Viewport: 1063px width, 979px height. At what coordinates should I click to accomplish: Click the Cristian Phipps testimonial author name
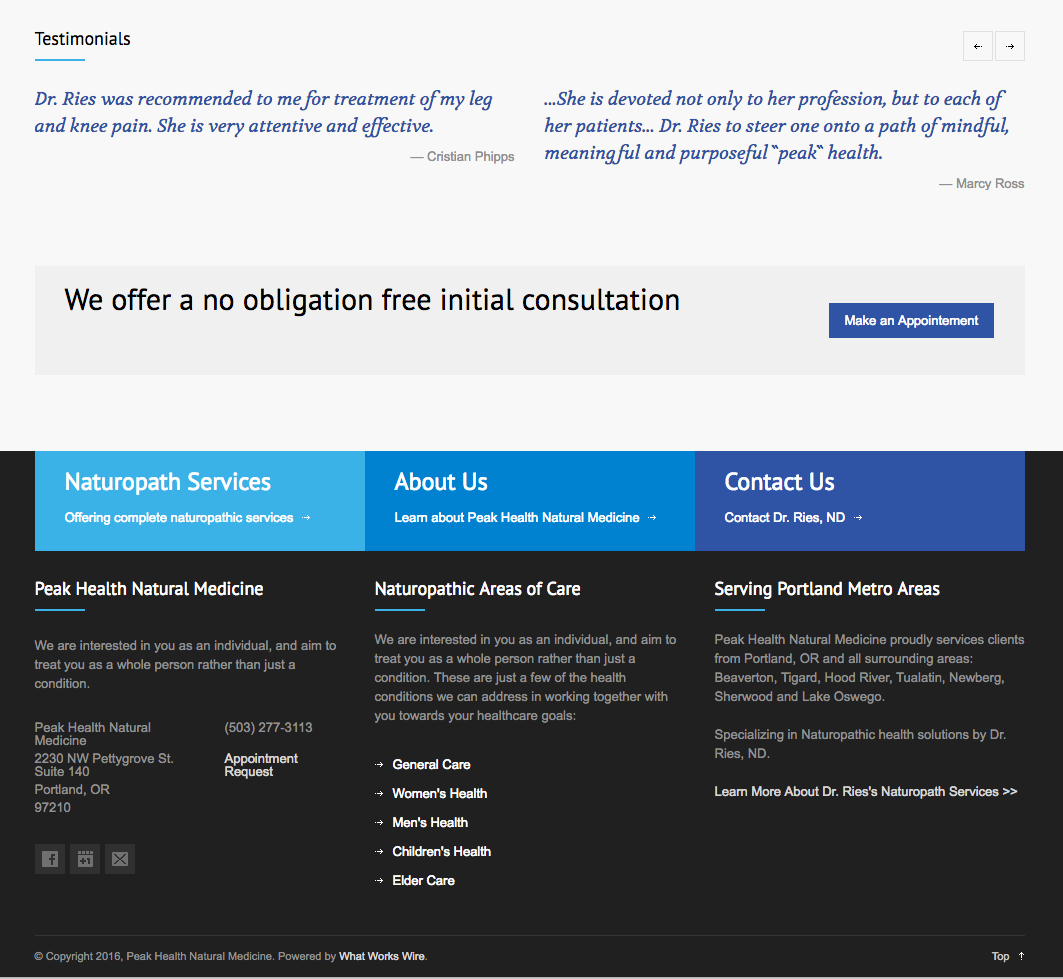pyautogui.click(x=470, y=157)
